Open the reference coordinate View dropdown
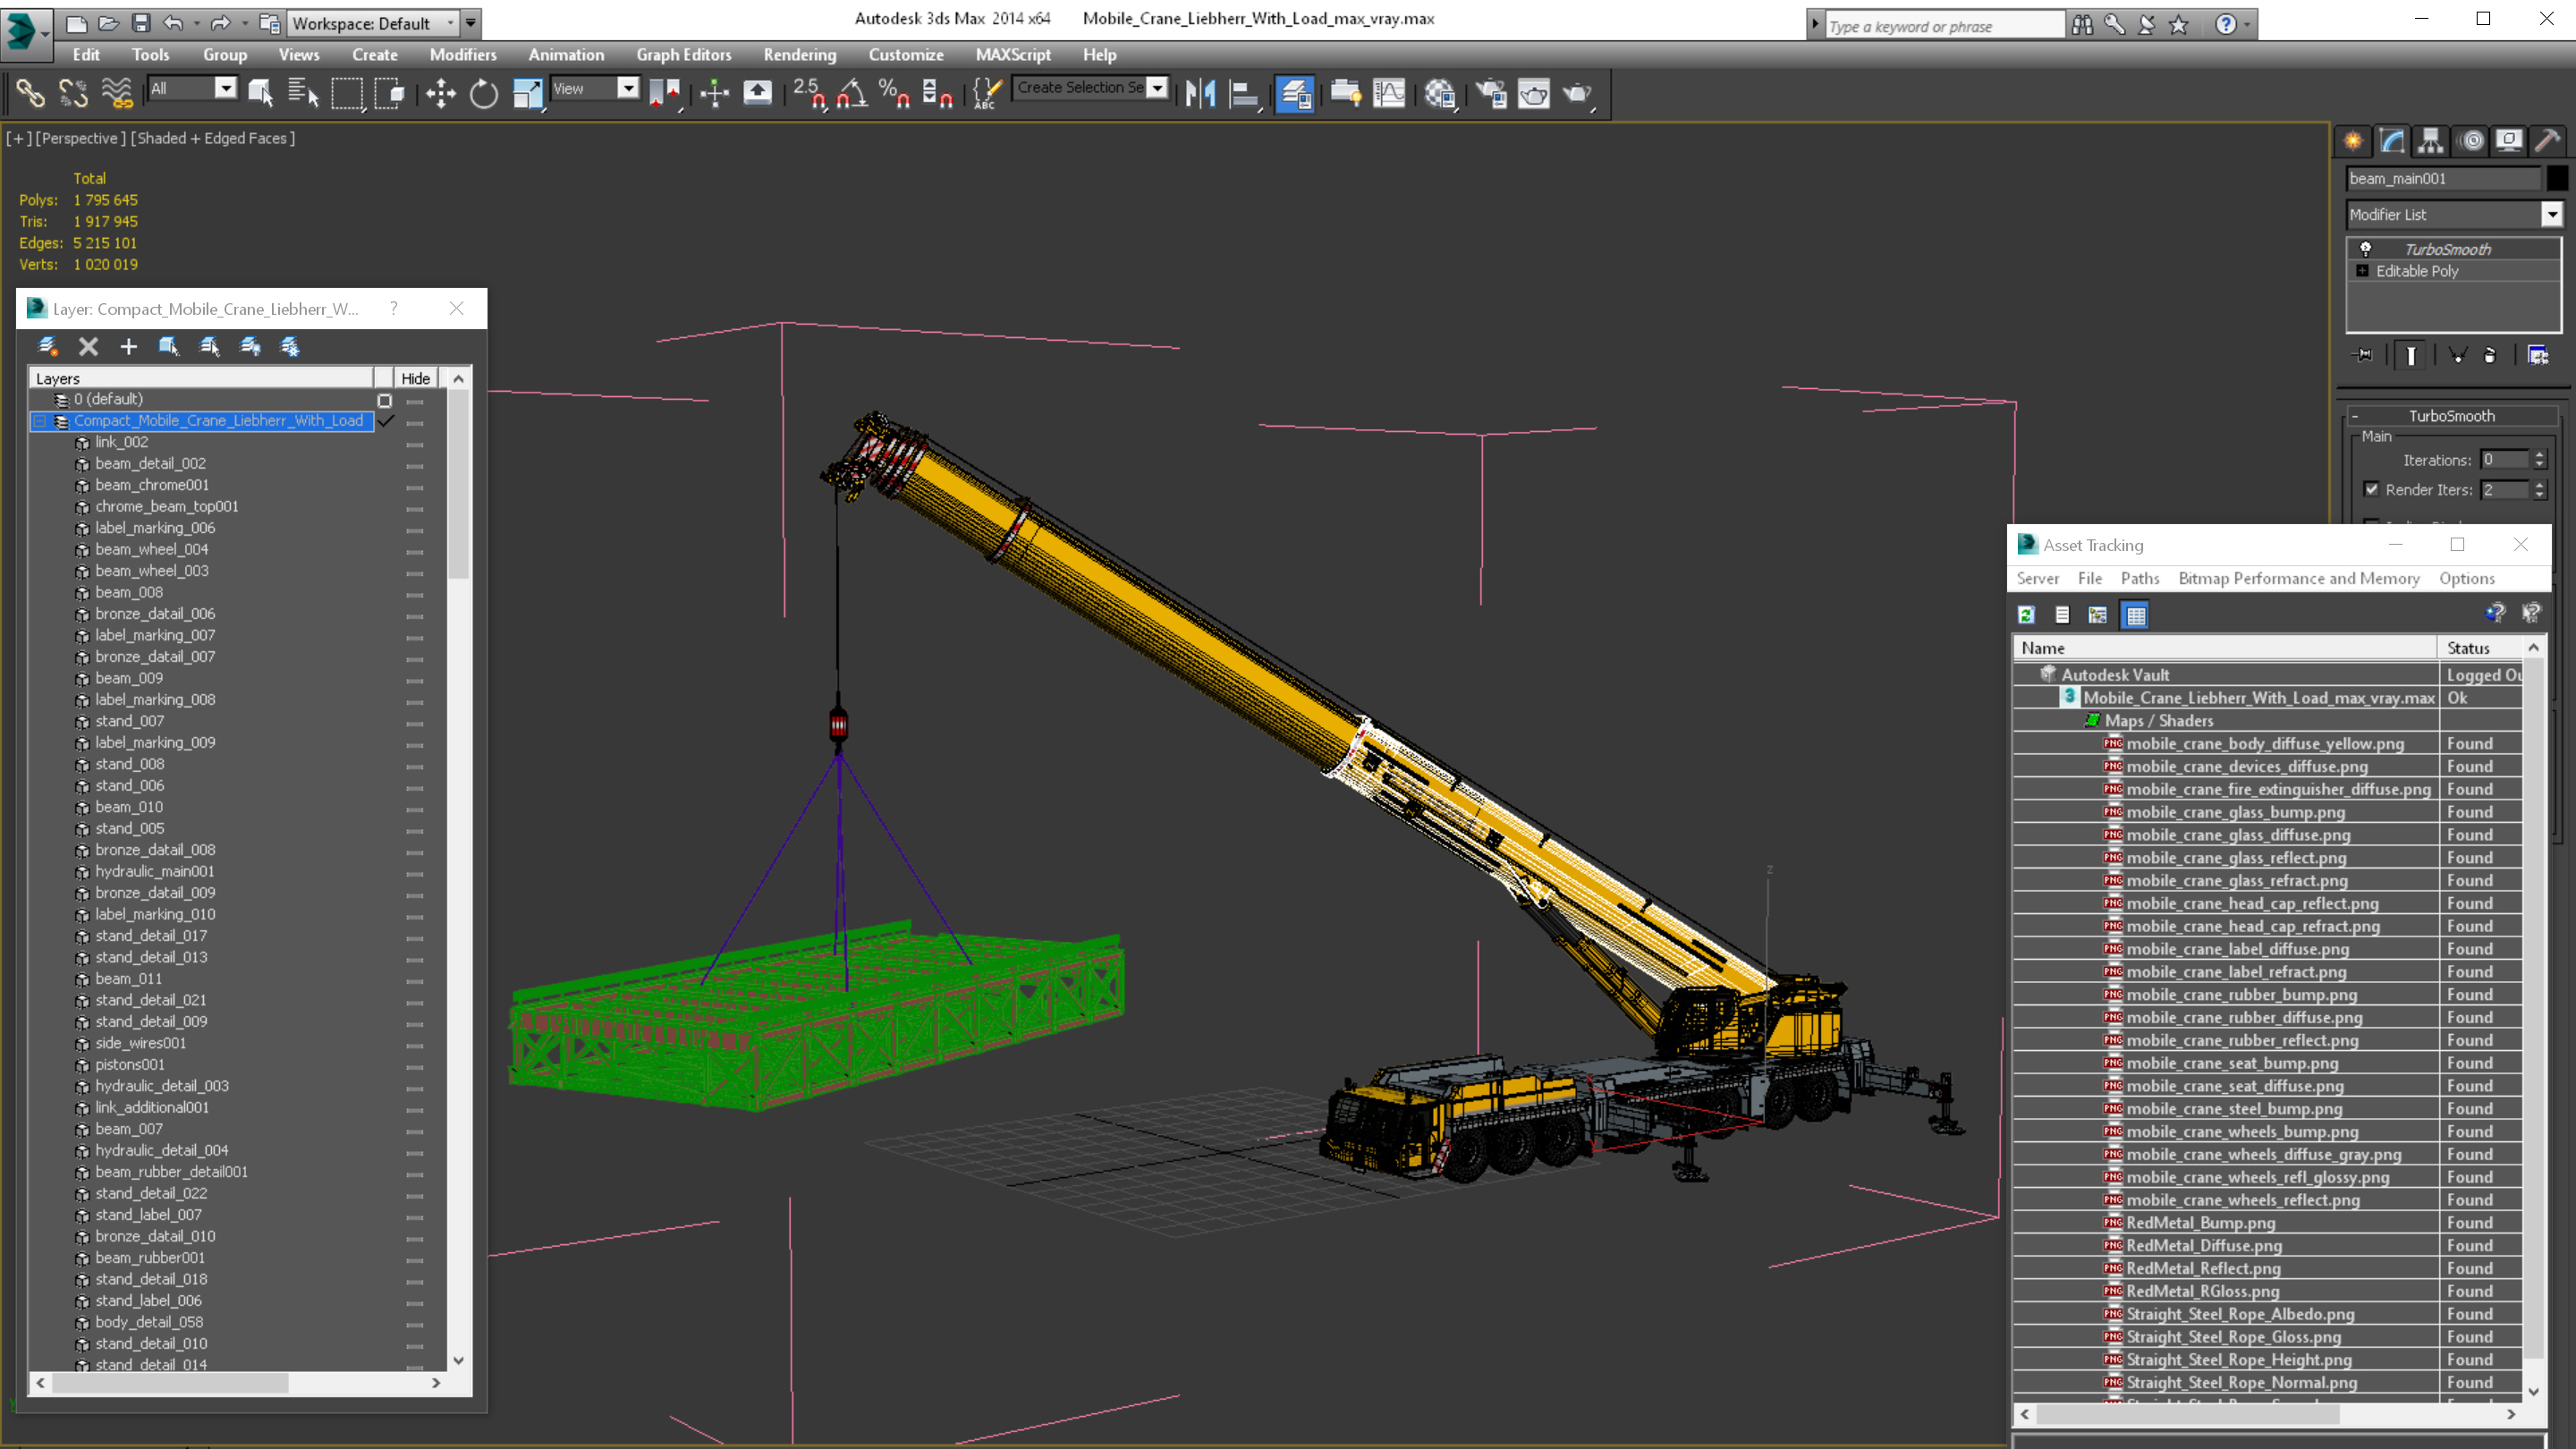Image resolution: width=2576 pixels, height=1449 pixels. click(596, 88)
